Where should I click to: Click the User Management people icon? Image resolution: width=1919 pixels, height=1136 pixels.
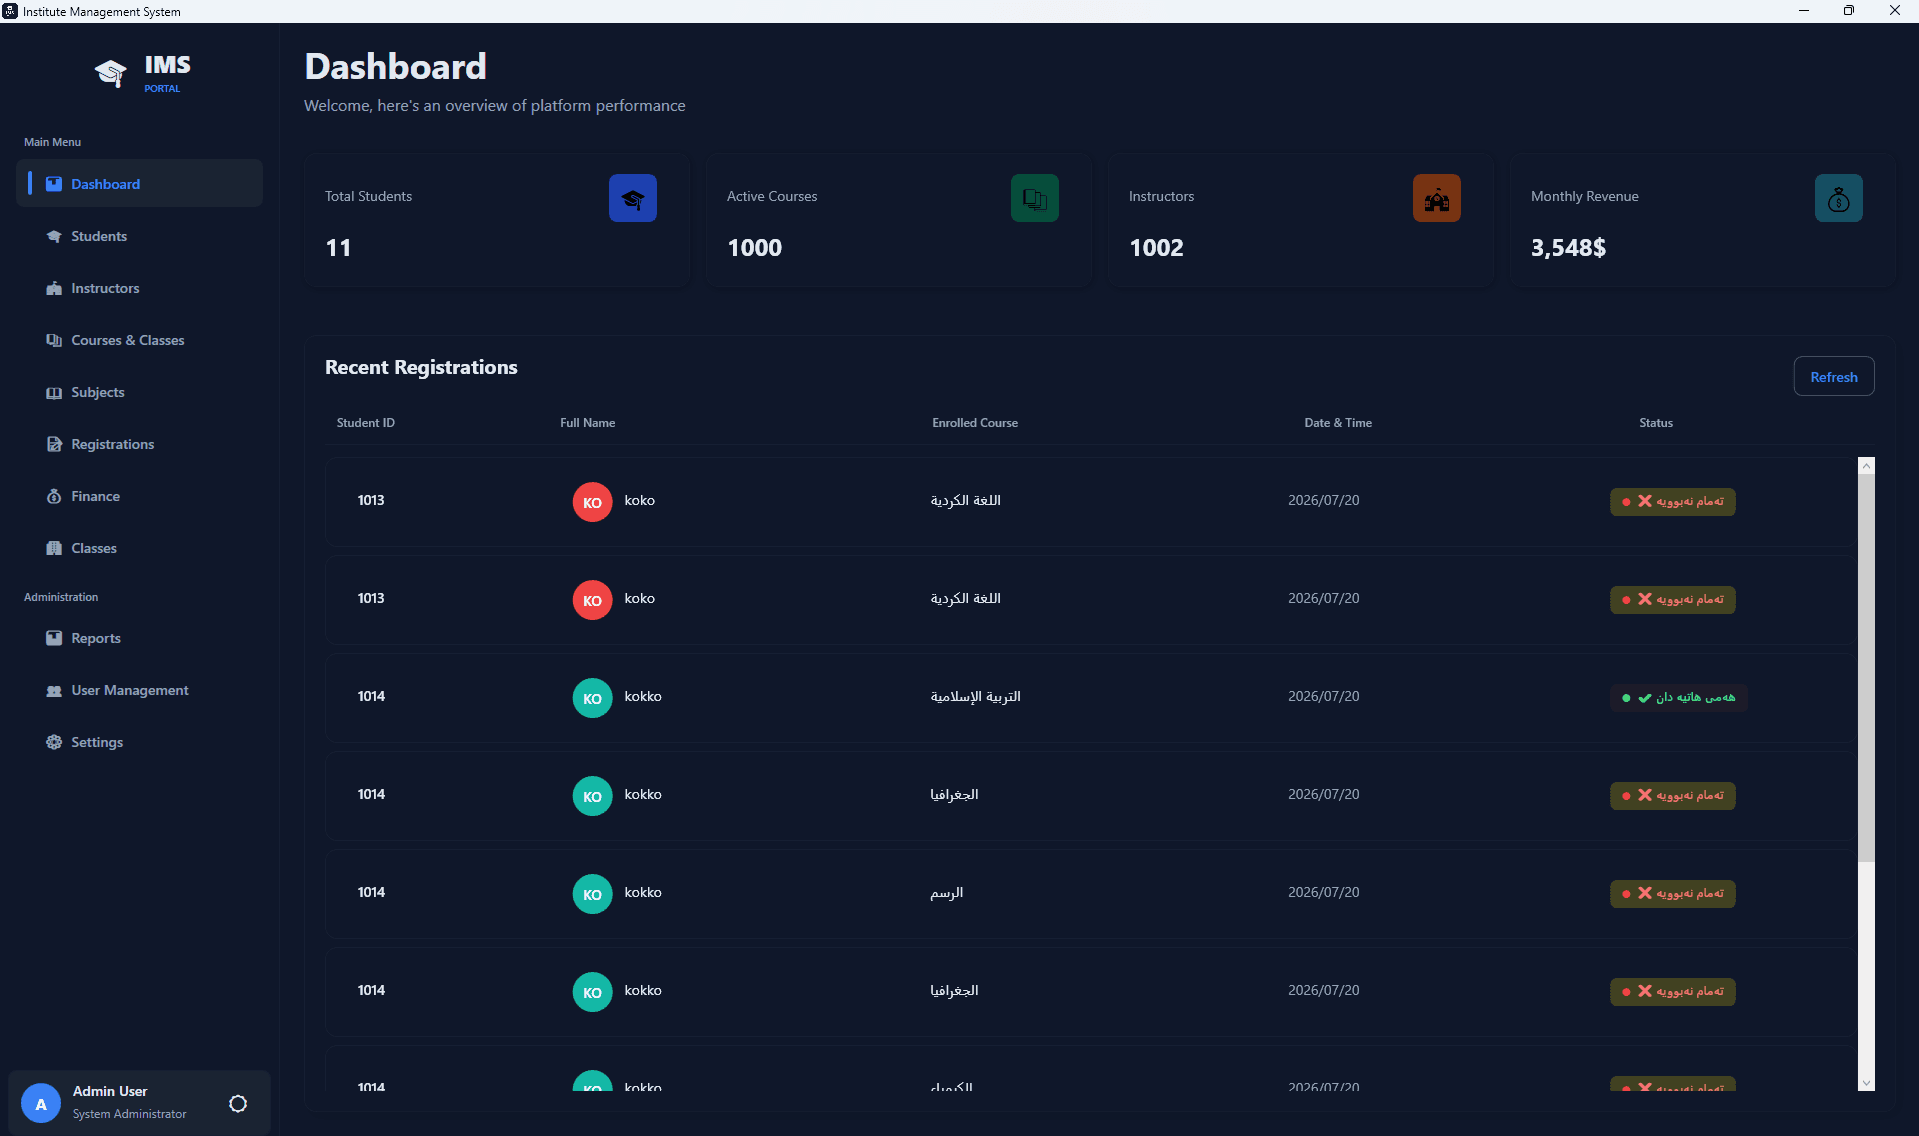tap(54, 690)
